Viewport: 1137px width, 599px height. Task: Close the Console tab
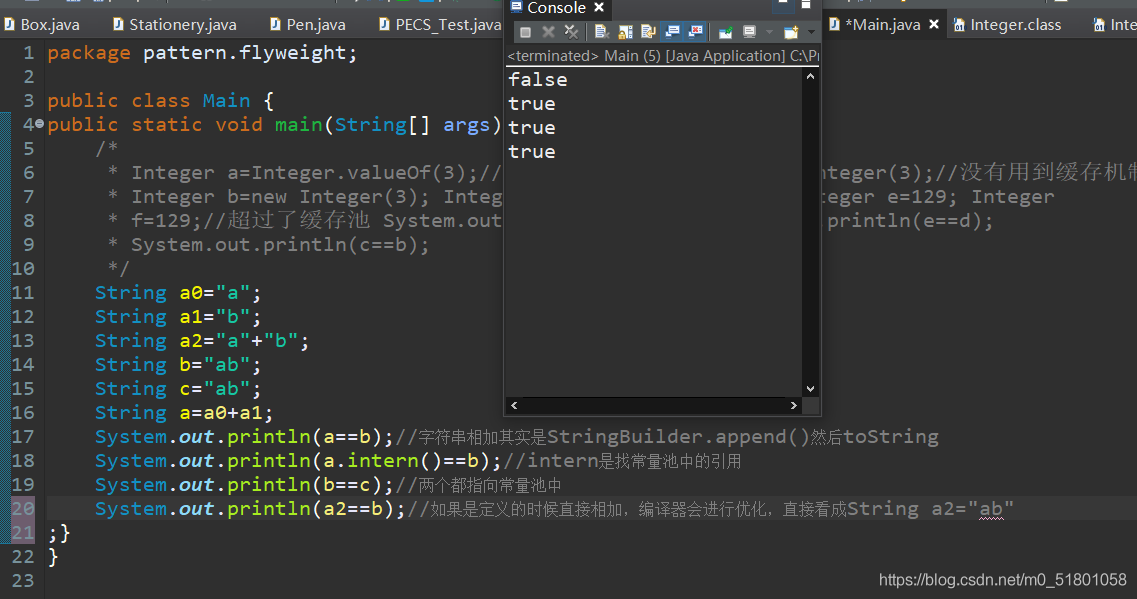599,7
